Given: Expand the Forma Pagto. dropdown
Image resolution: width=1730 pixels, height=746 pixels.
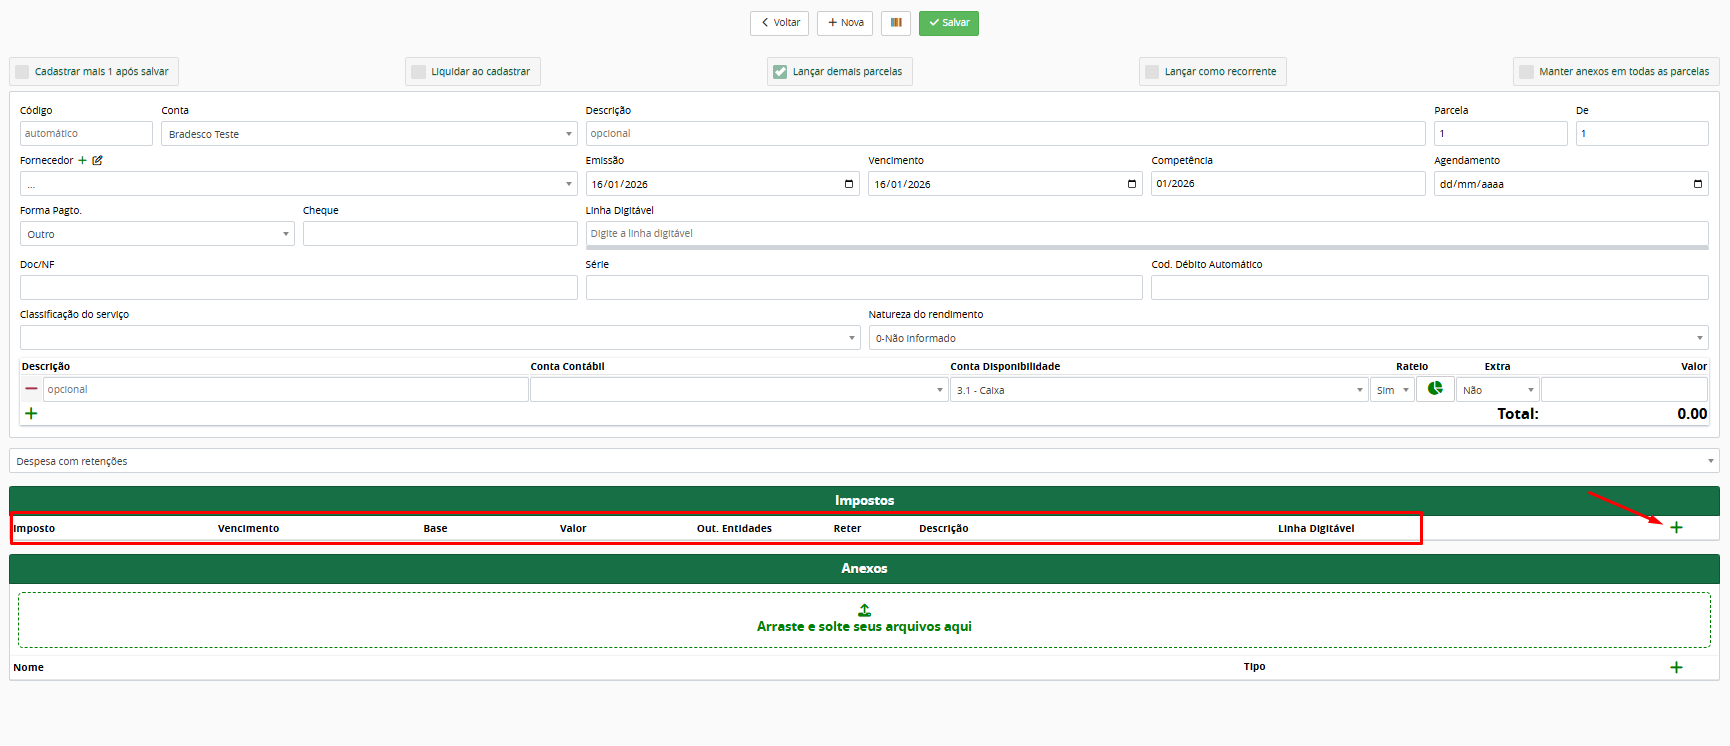Looking at the screenshot, I should point(157,234).
